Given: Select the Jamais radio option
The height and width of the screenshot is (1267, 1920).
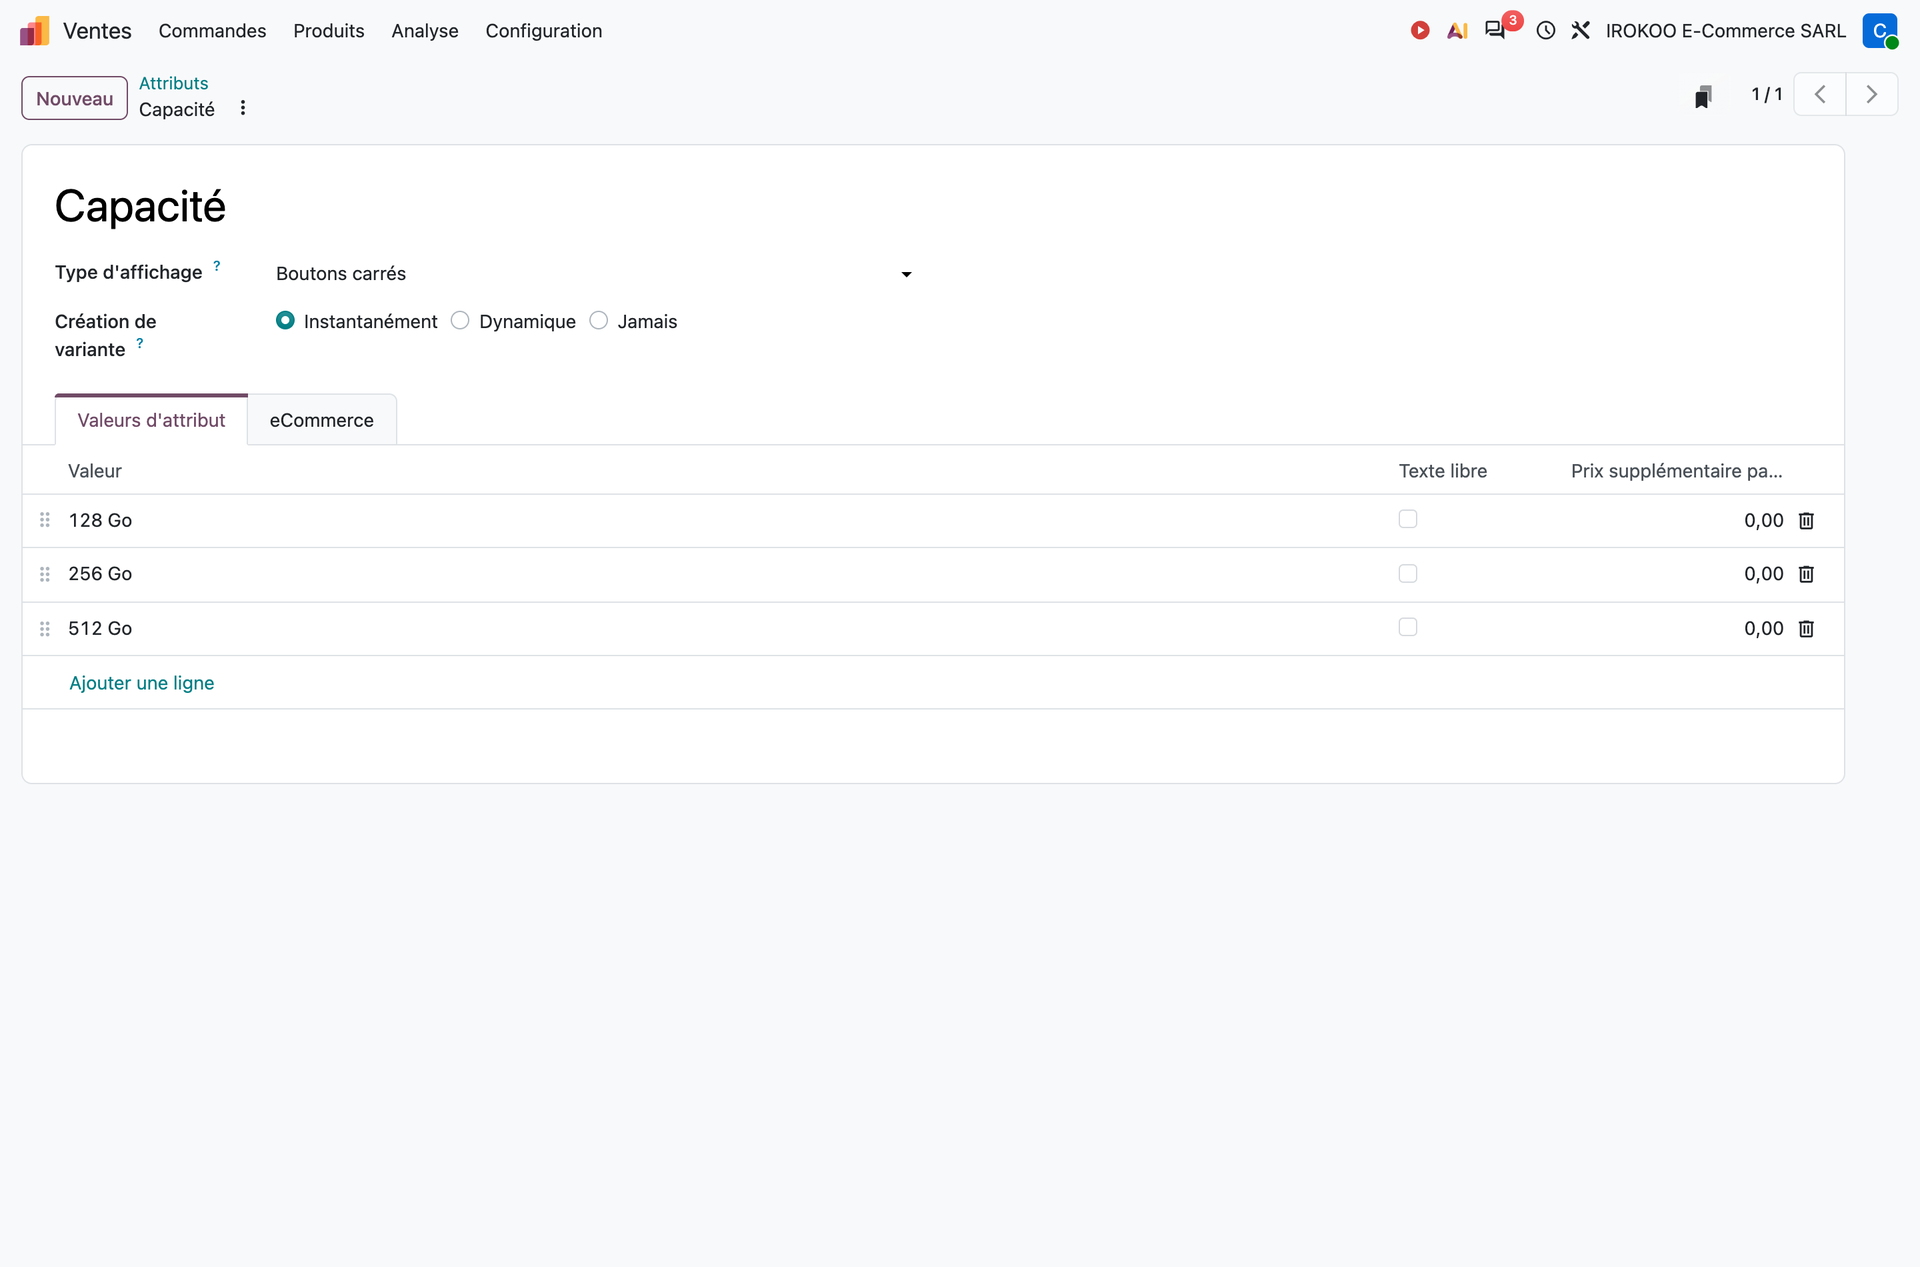Looking at the screenshot, I should (x=599, y=321).
